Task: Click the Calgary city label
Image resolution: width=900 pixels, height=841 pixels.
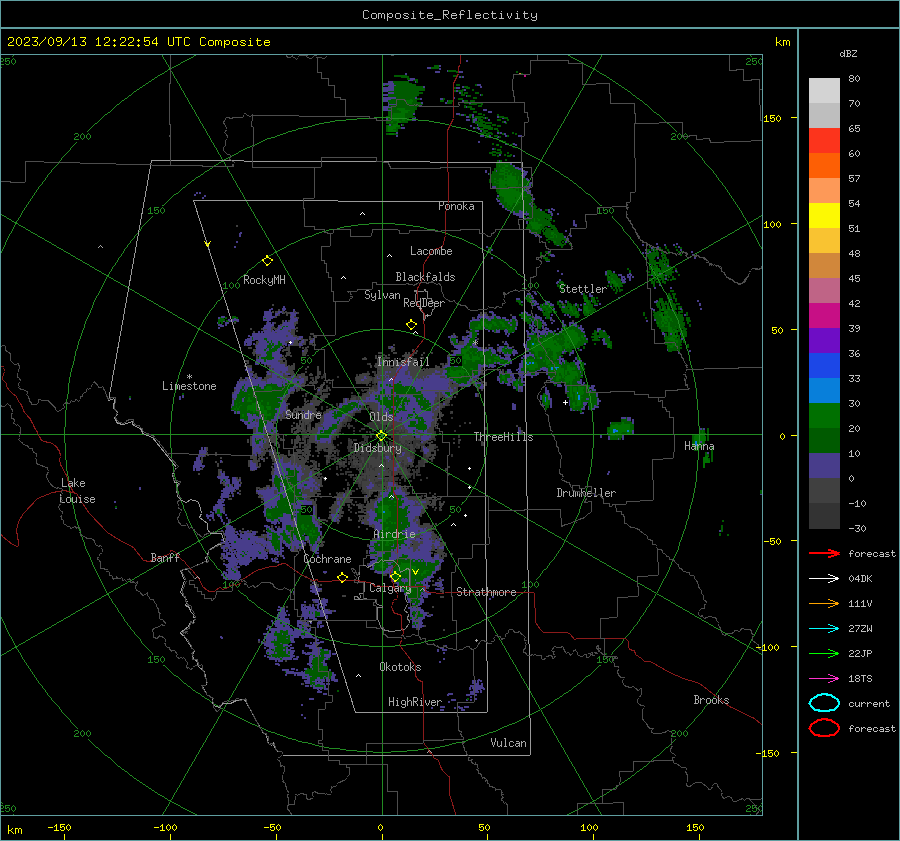Action: coord(390,588)
